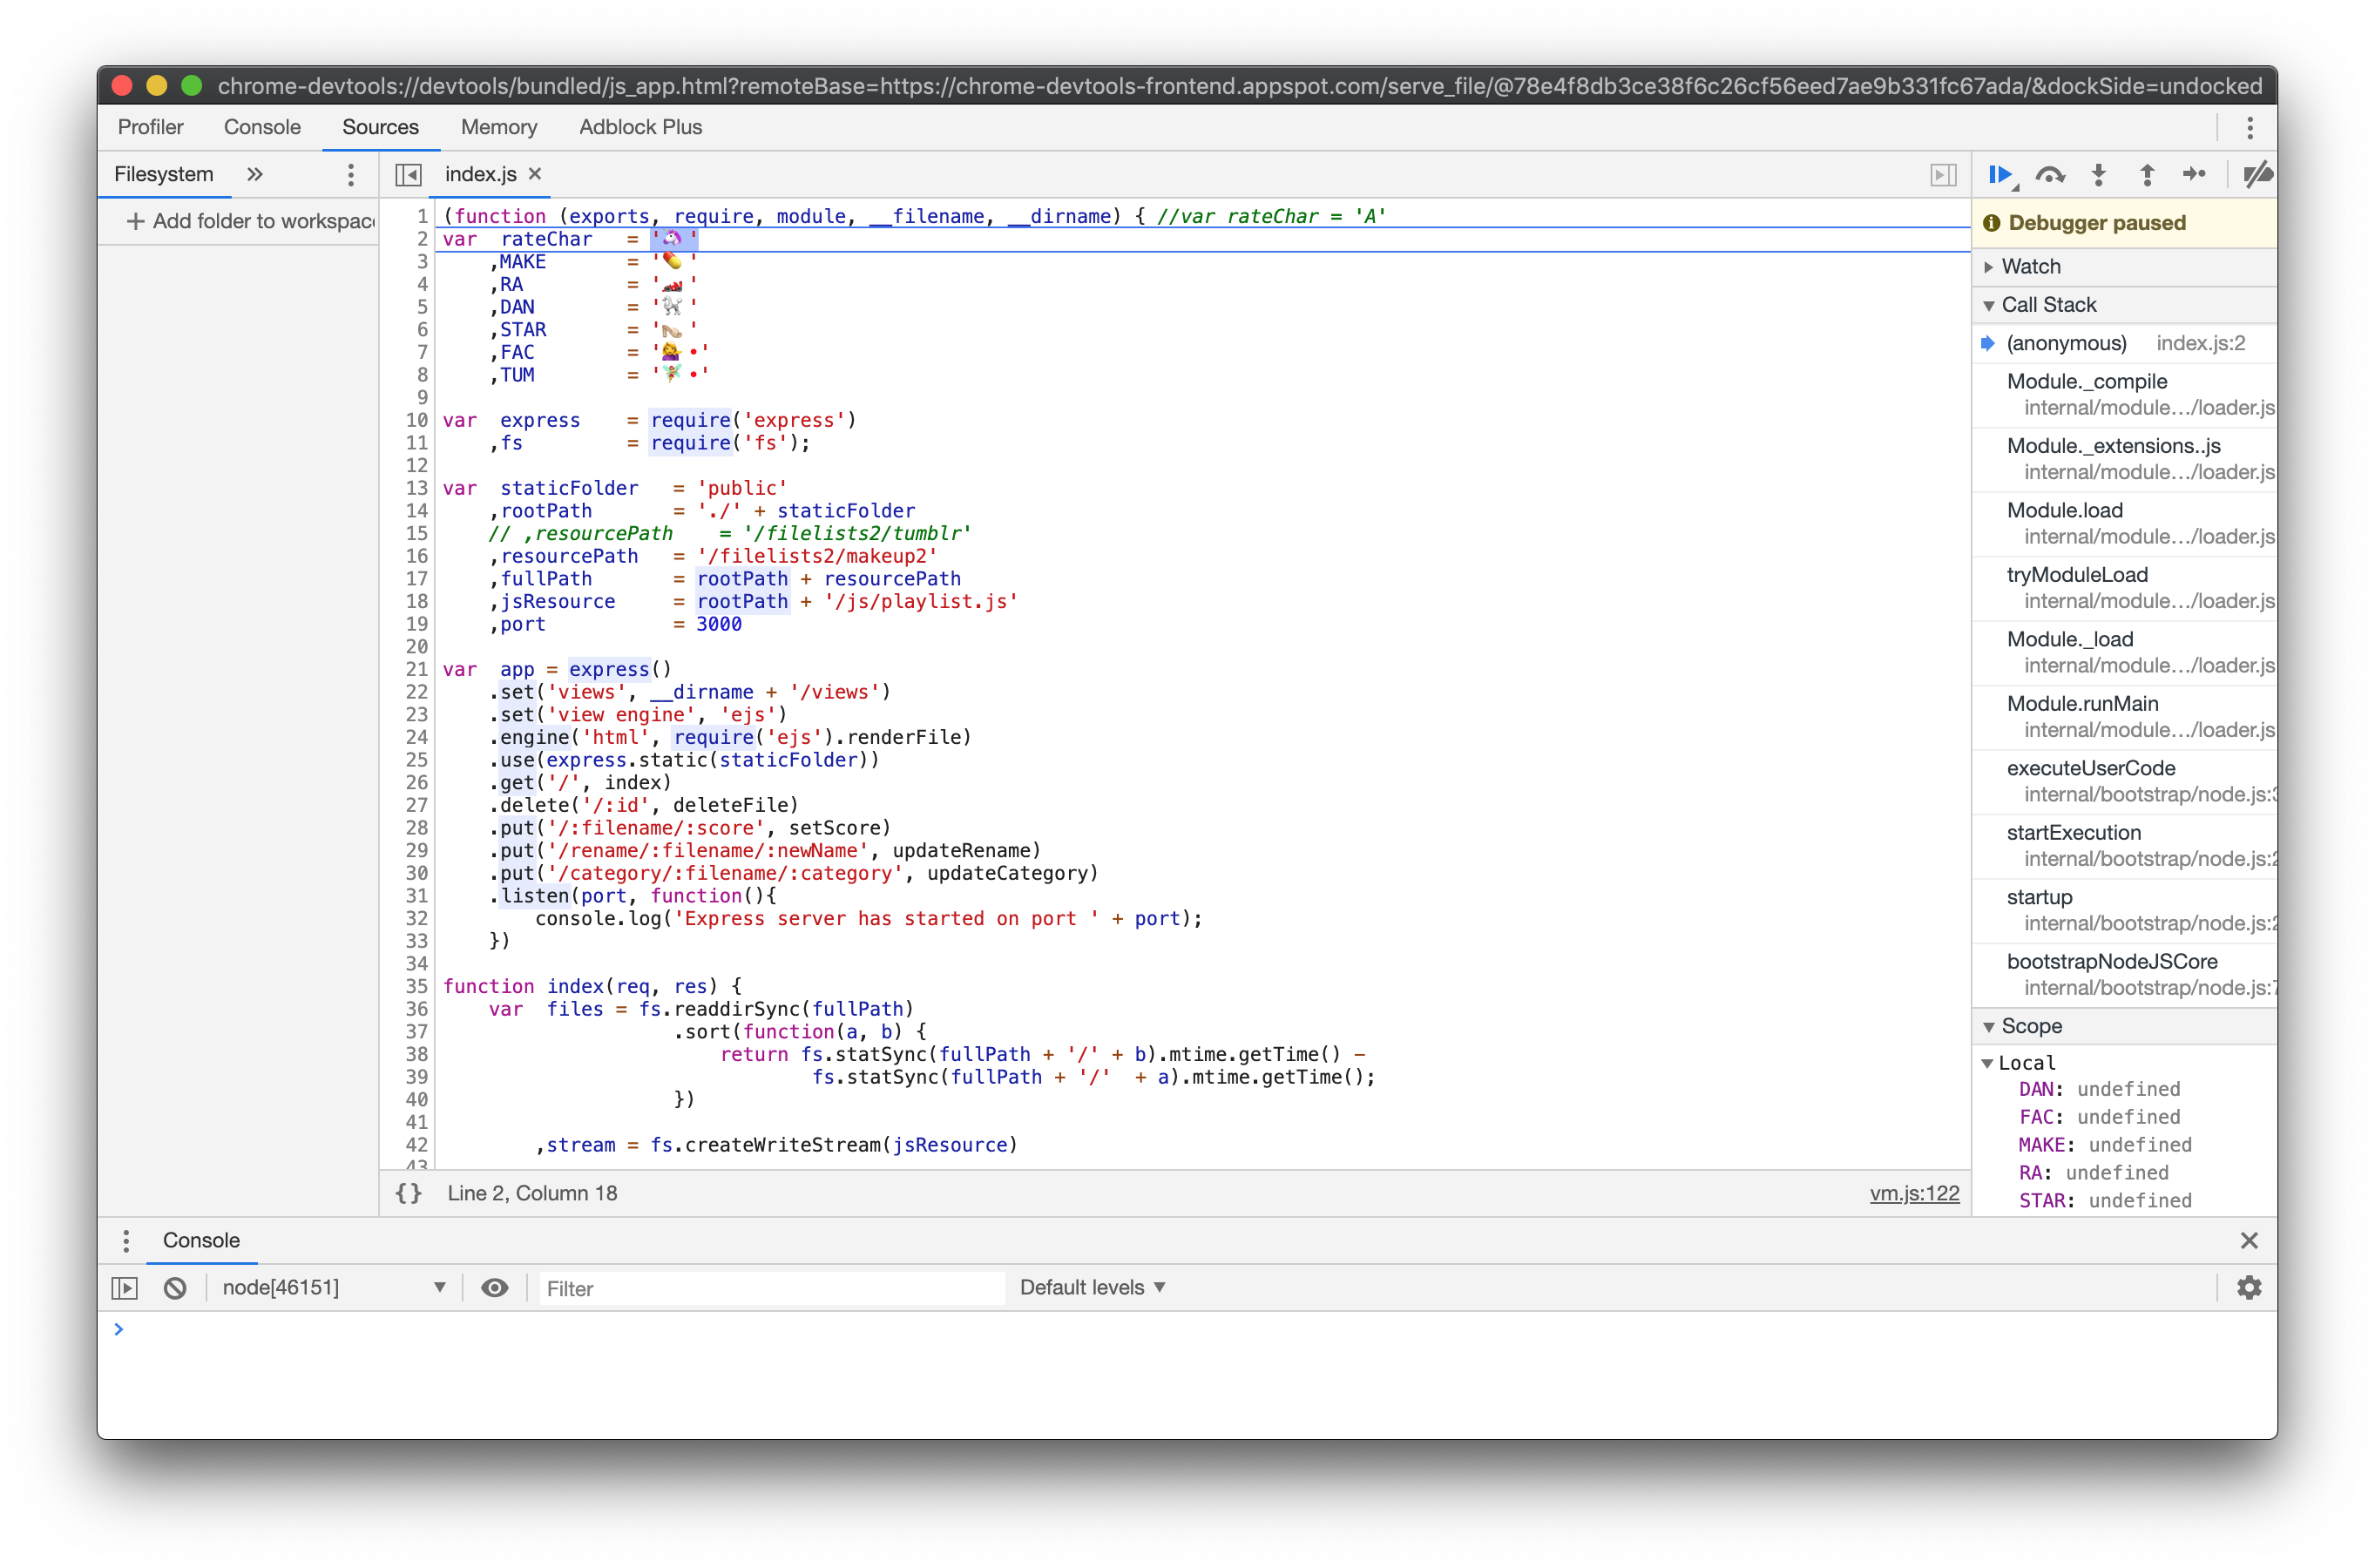The width and height of the screenshot is (2375, 1568).
Task: Open the Profiler tab
Action: click(151, 127)
